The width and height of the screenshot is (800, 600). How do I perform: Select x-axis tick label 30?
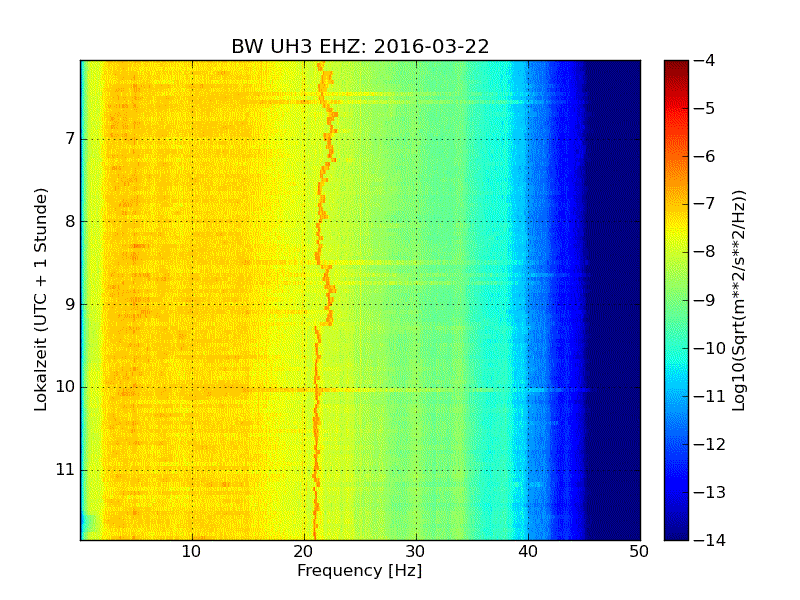(x=416, y=552)
